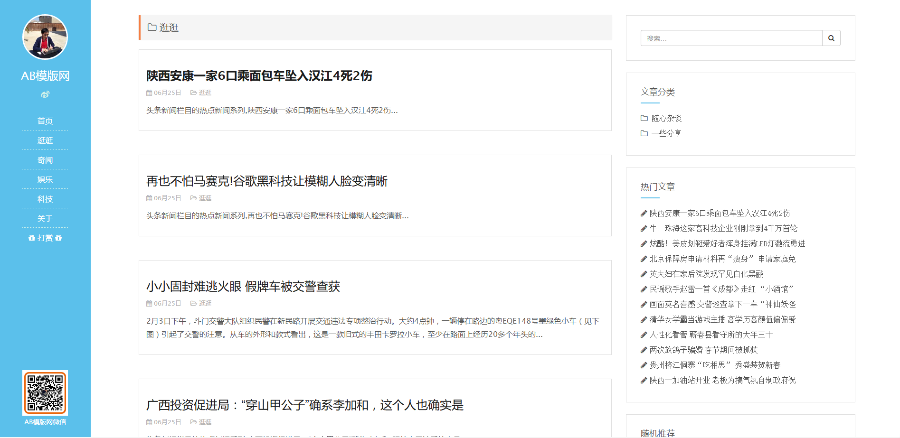Open hot article about 加油站开业 老板
Image resolution: width=900 pixels, height=438 pixels.
723,380
